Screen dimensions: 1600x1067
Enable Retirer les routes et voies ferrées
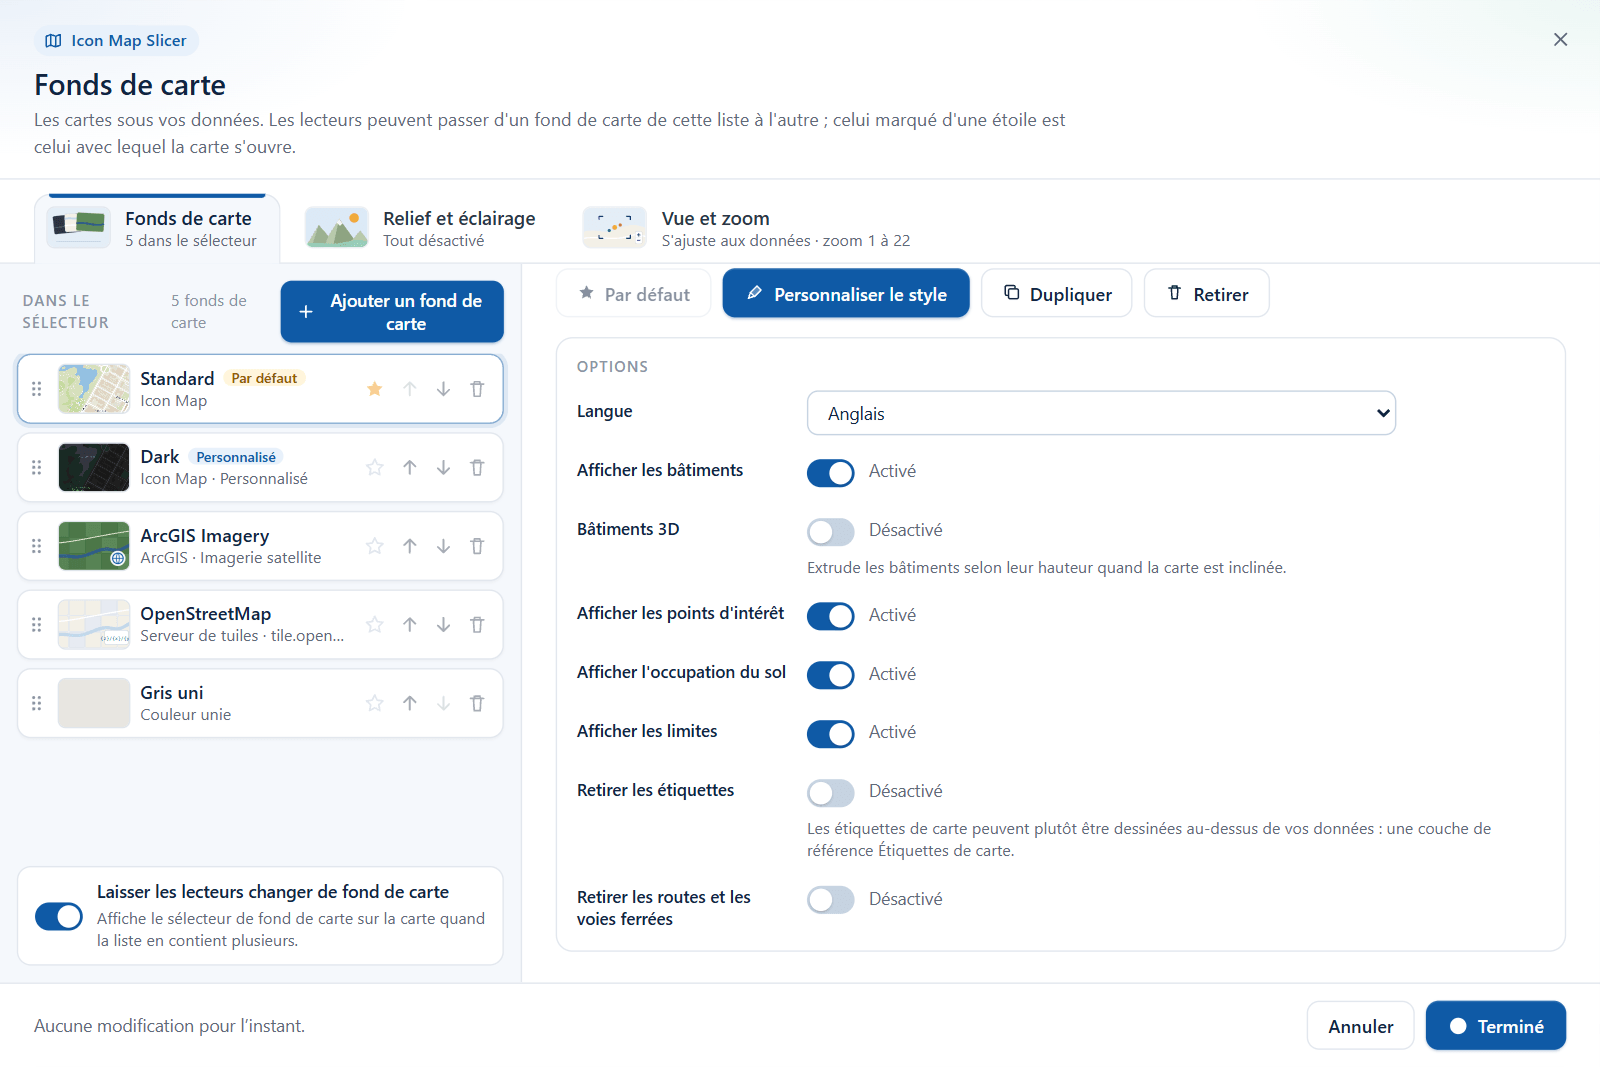click(x=831, y=900)
